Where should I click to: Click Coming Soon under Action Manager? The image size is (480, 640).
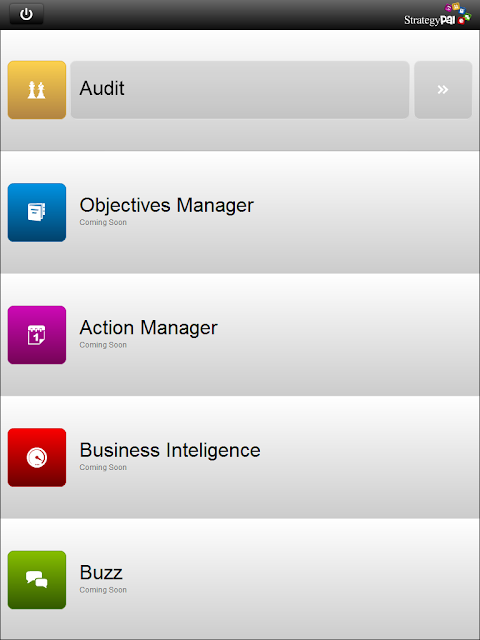pyautogui.click(x=103, y=345)
